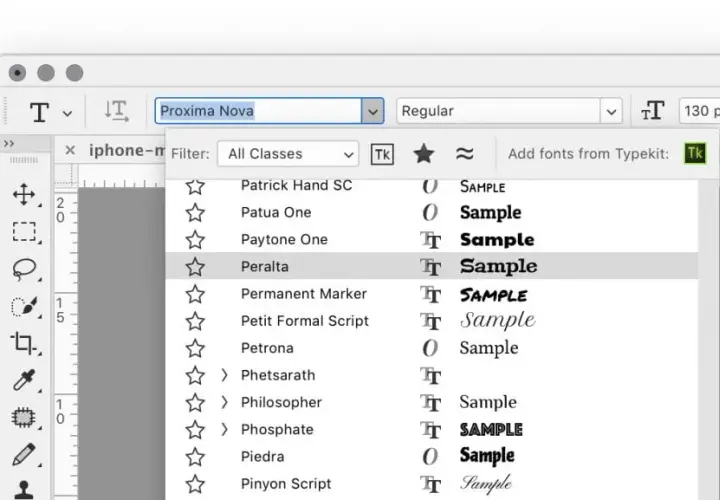
Task: Open Add fonts from Typekit green icon
Action: [x=695, y=153]
